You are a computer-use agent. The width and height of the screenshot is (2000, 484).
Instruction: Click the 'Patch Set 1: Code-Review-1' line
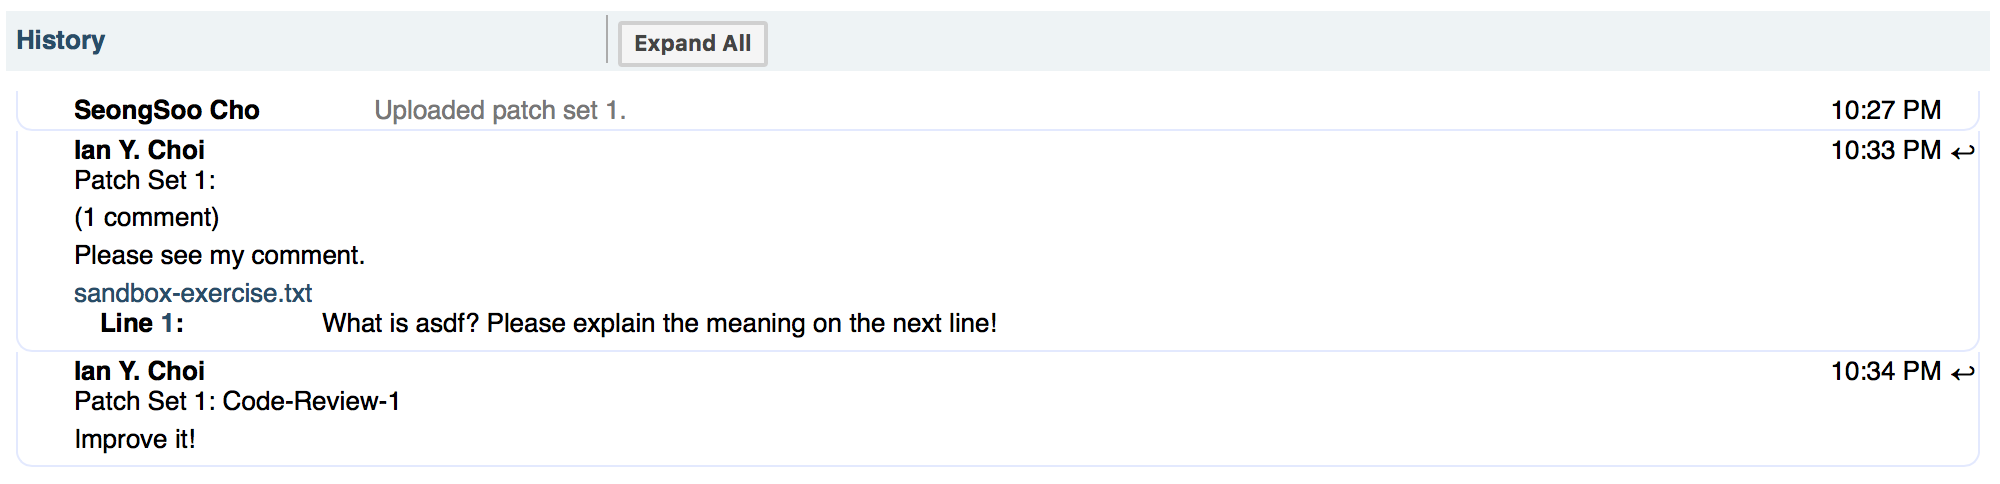pos(237,401)
